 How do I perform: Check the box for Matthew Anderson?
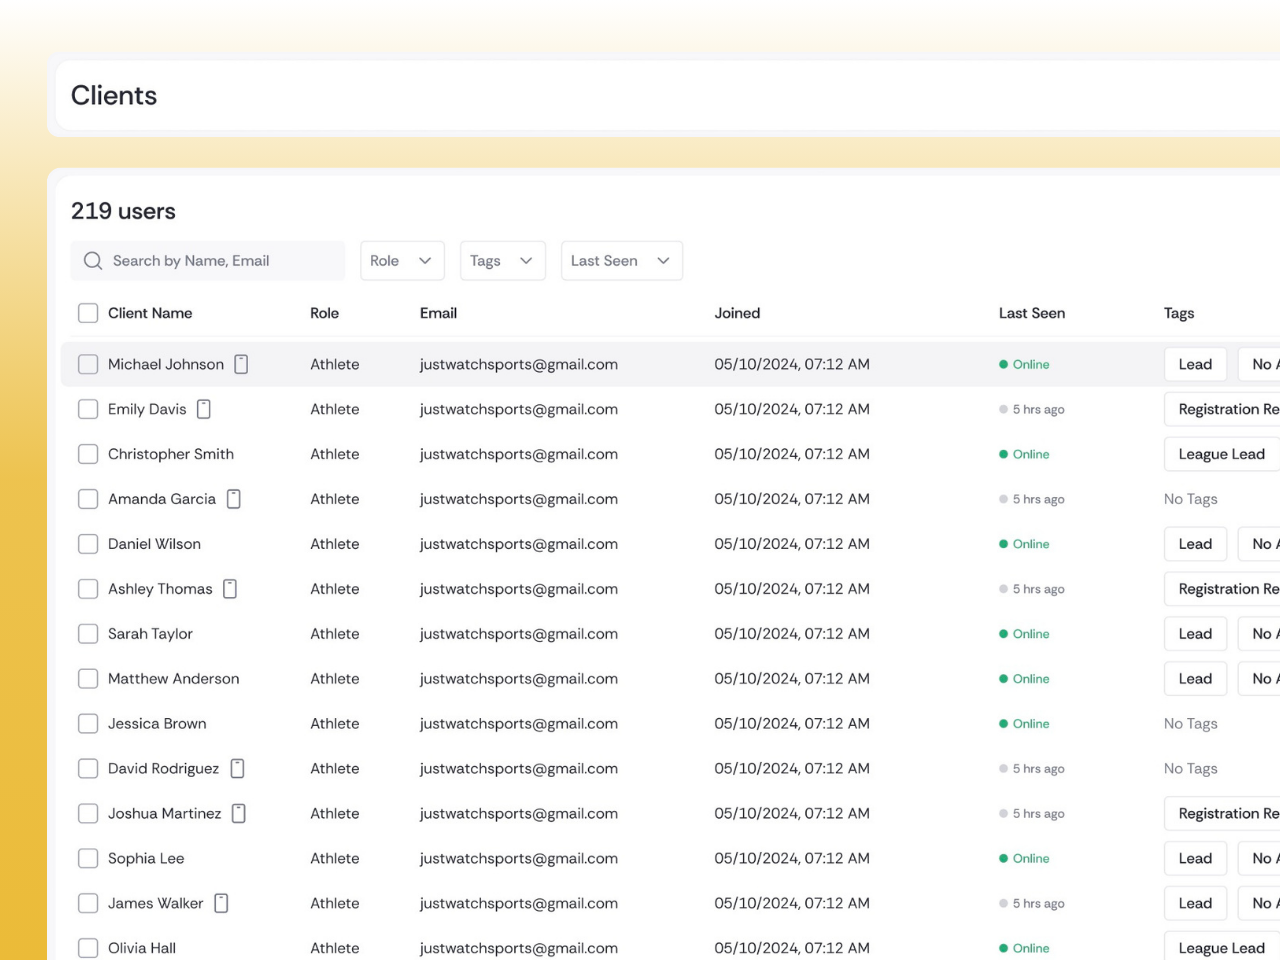(88, 679)
